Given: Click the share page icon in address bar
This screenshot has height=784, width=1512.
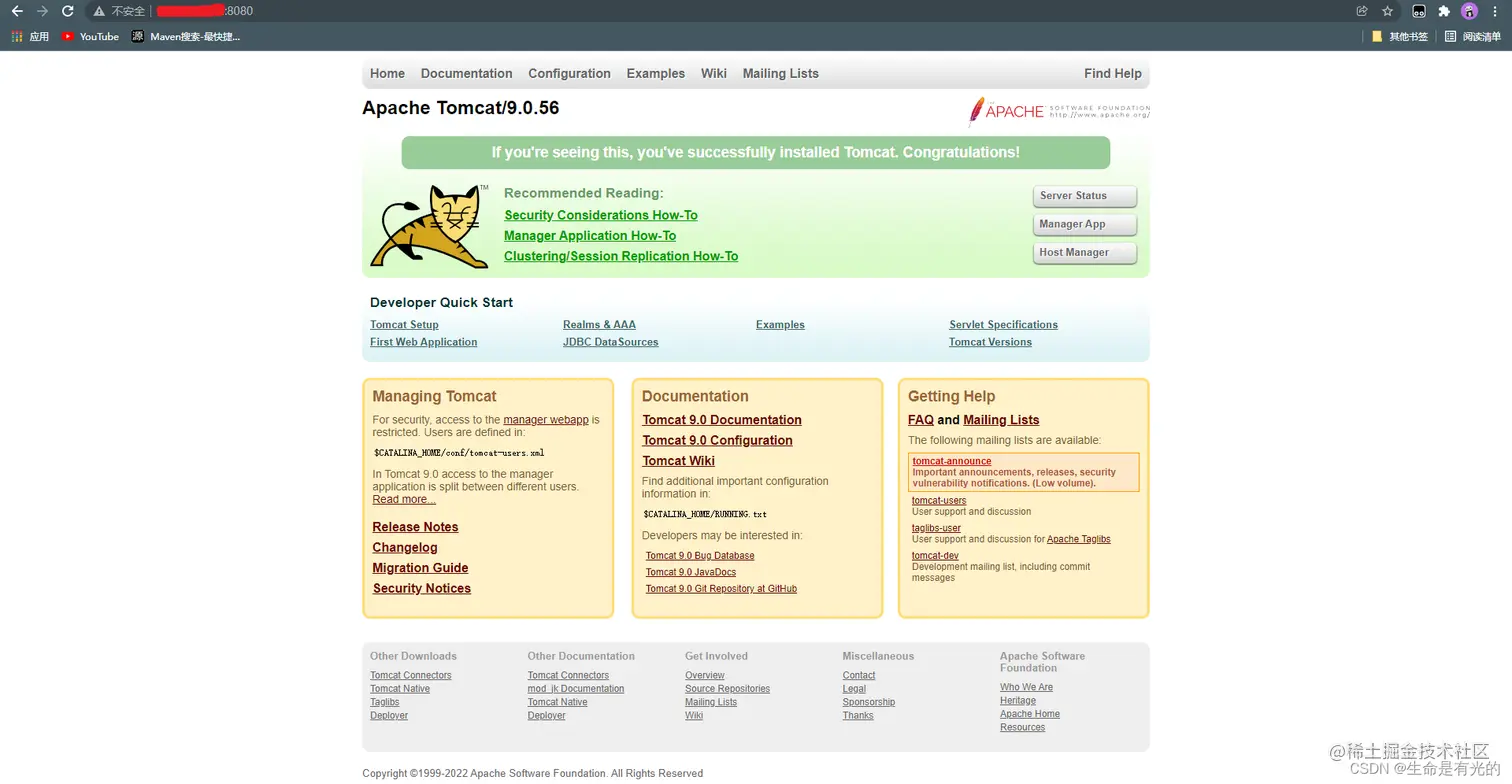Looking at the screenshot, I should coord(1362,11).
